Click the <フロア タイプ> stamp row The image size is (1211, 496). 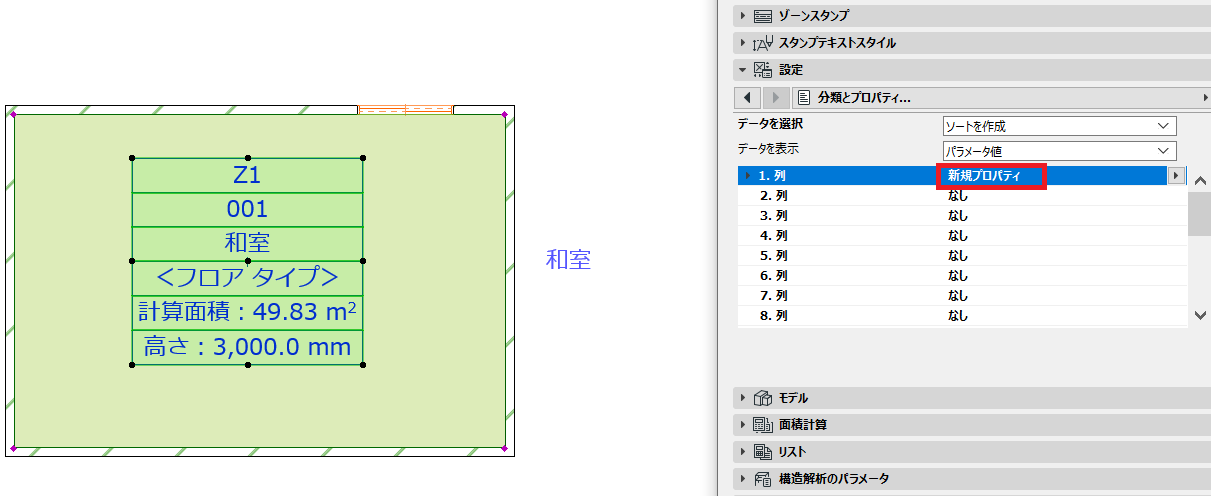coord(247,278)
